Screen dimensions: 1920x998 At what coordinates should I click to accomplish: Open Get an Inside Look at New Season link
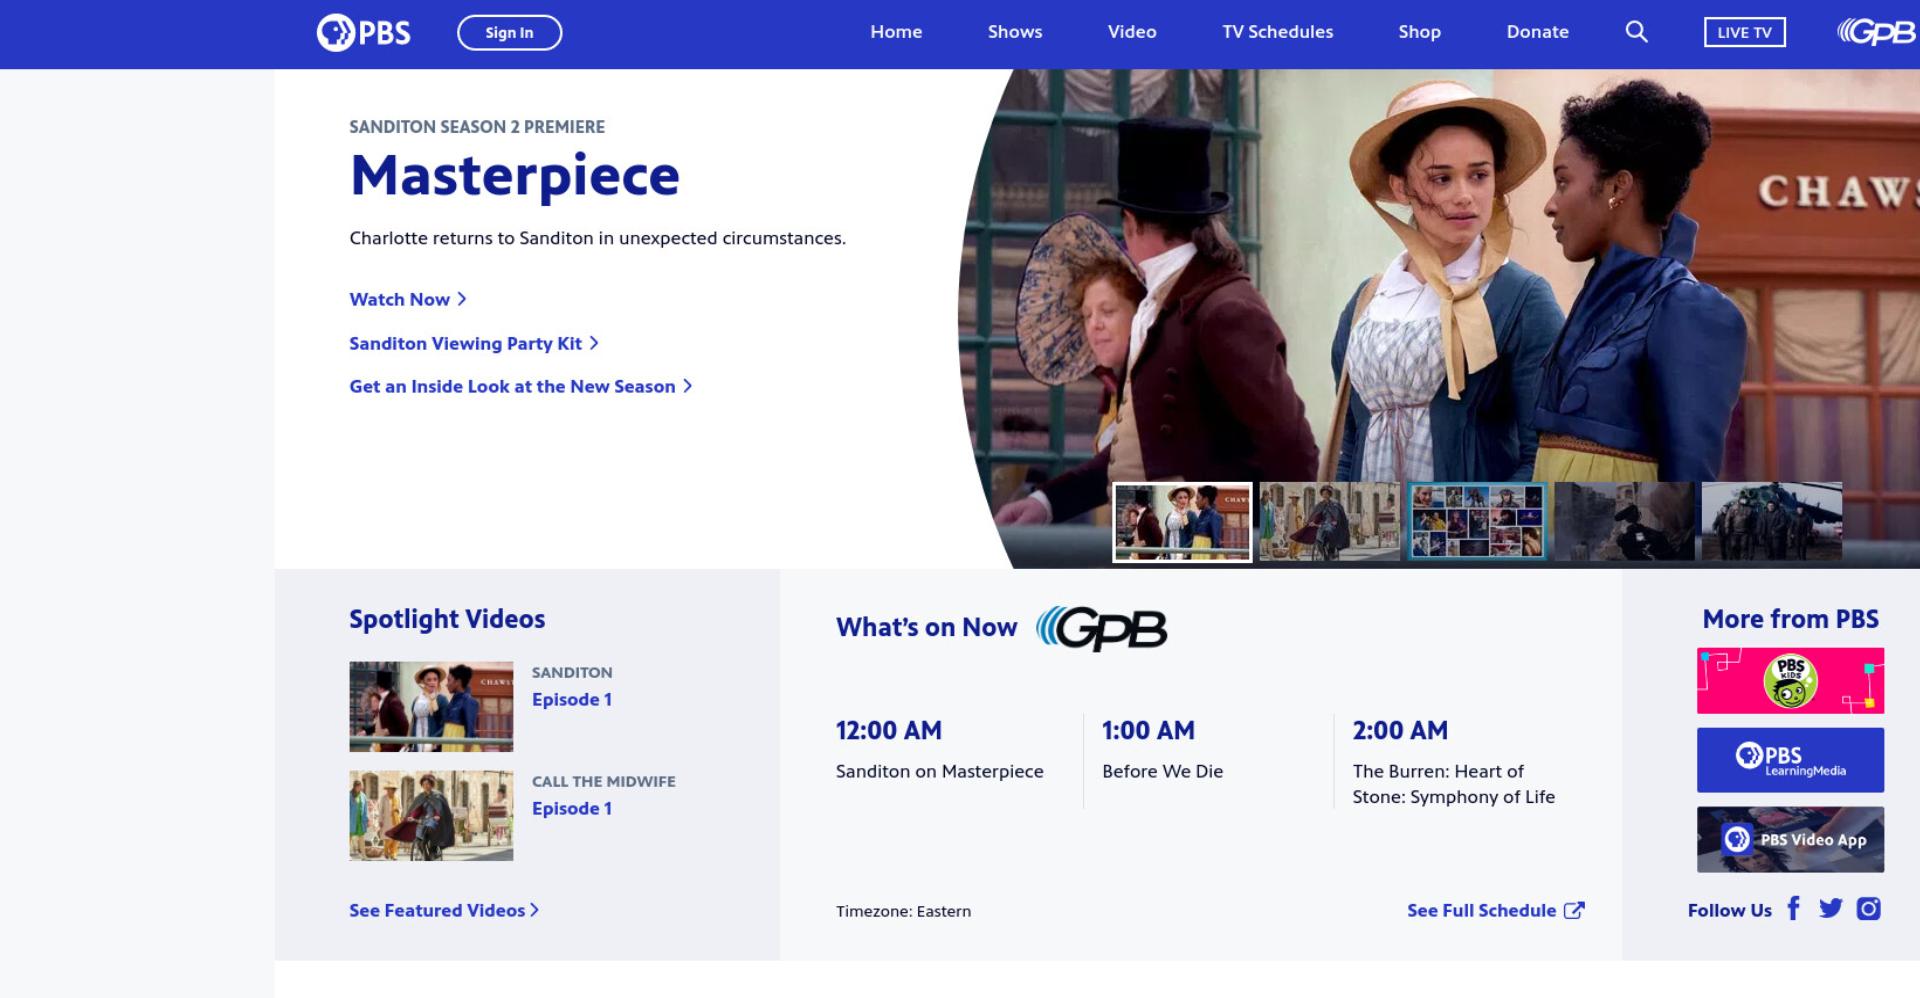pos(520,386)
